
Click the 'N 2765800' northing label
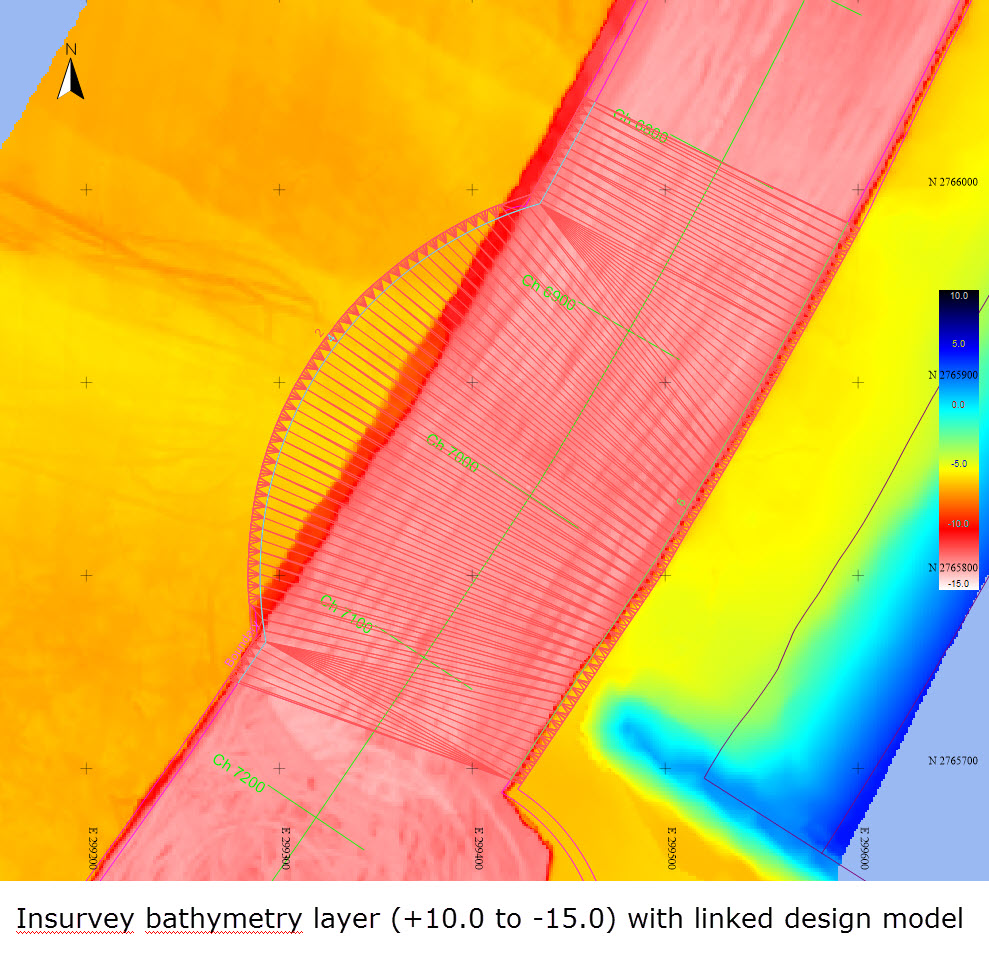click(x=952, y=568)
